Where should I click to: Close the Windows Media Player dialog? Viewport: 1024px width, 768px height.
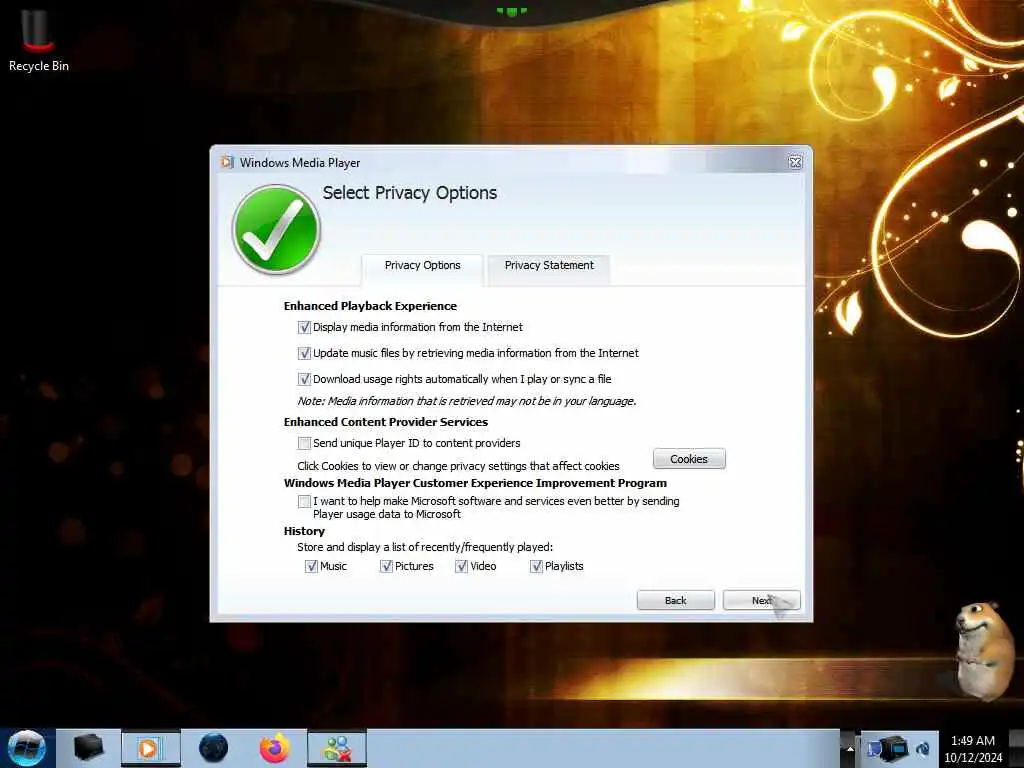click(x=795, y=163)
